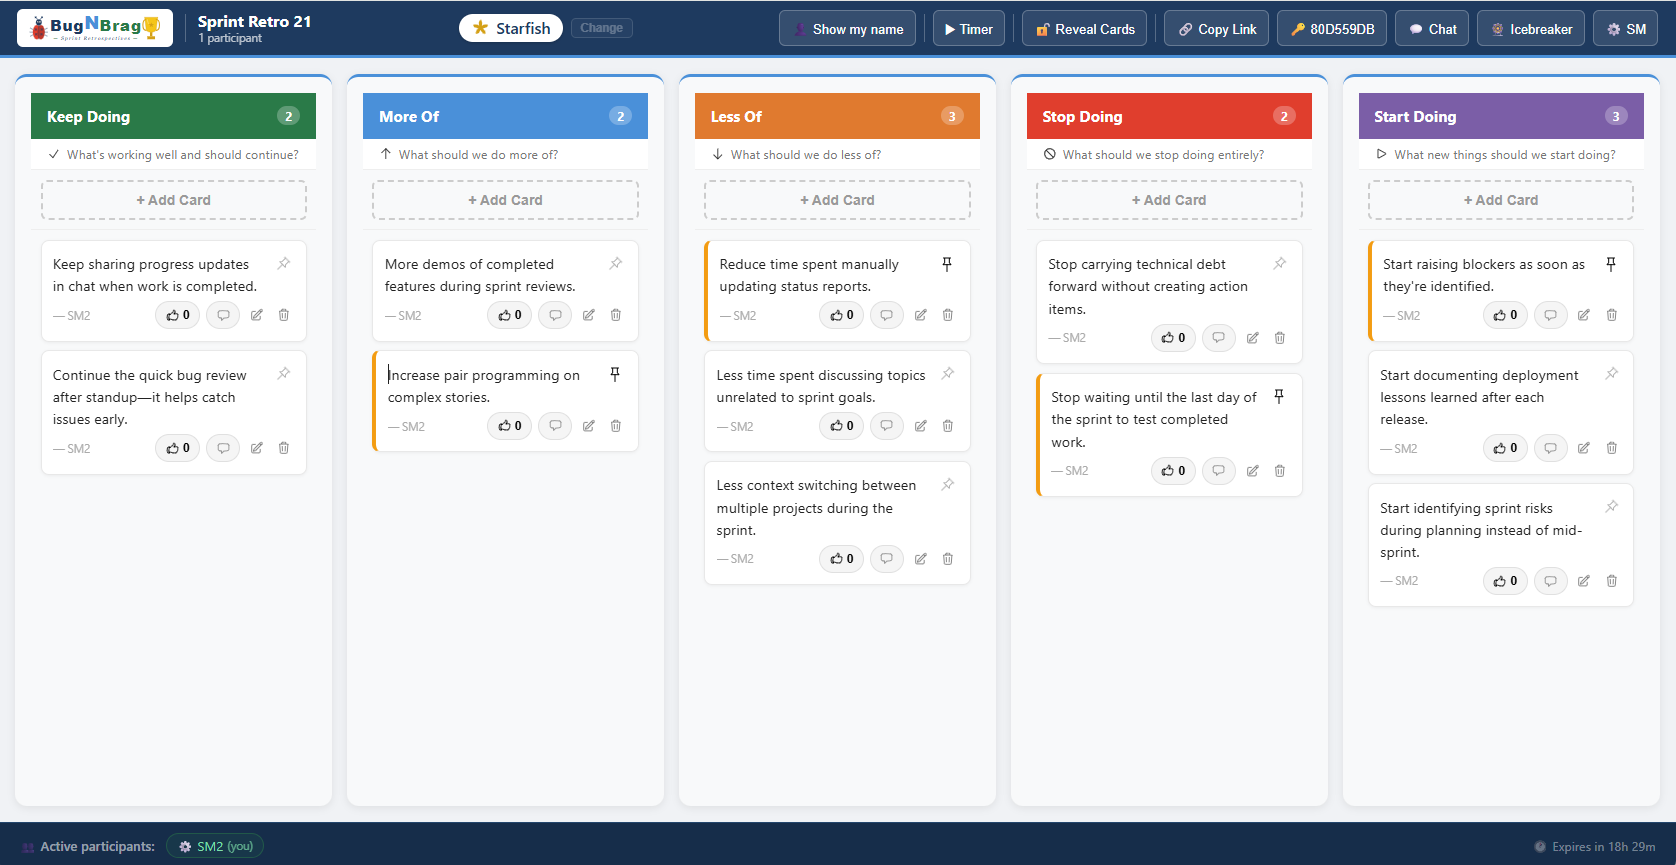Open the Chat panel
This screenshot has height=865, width=1676.
click(x=1432, y=29)
